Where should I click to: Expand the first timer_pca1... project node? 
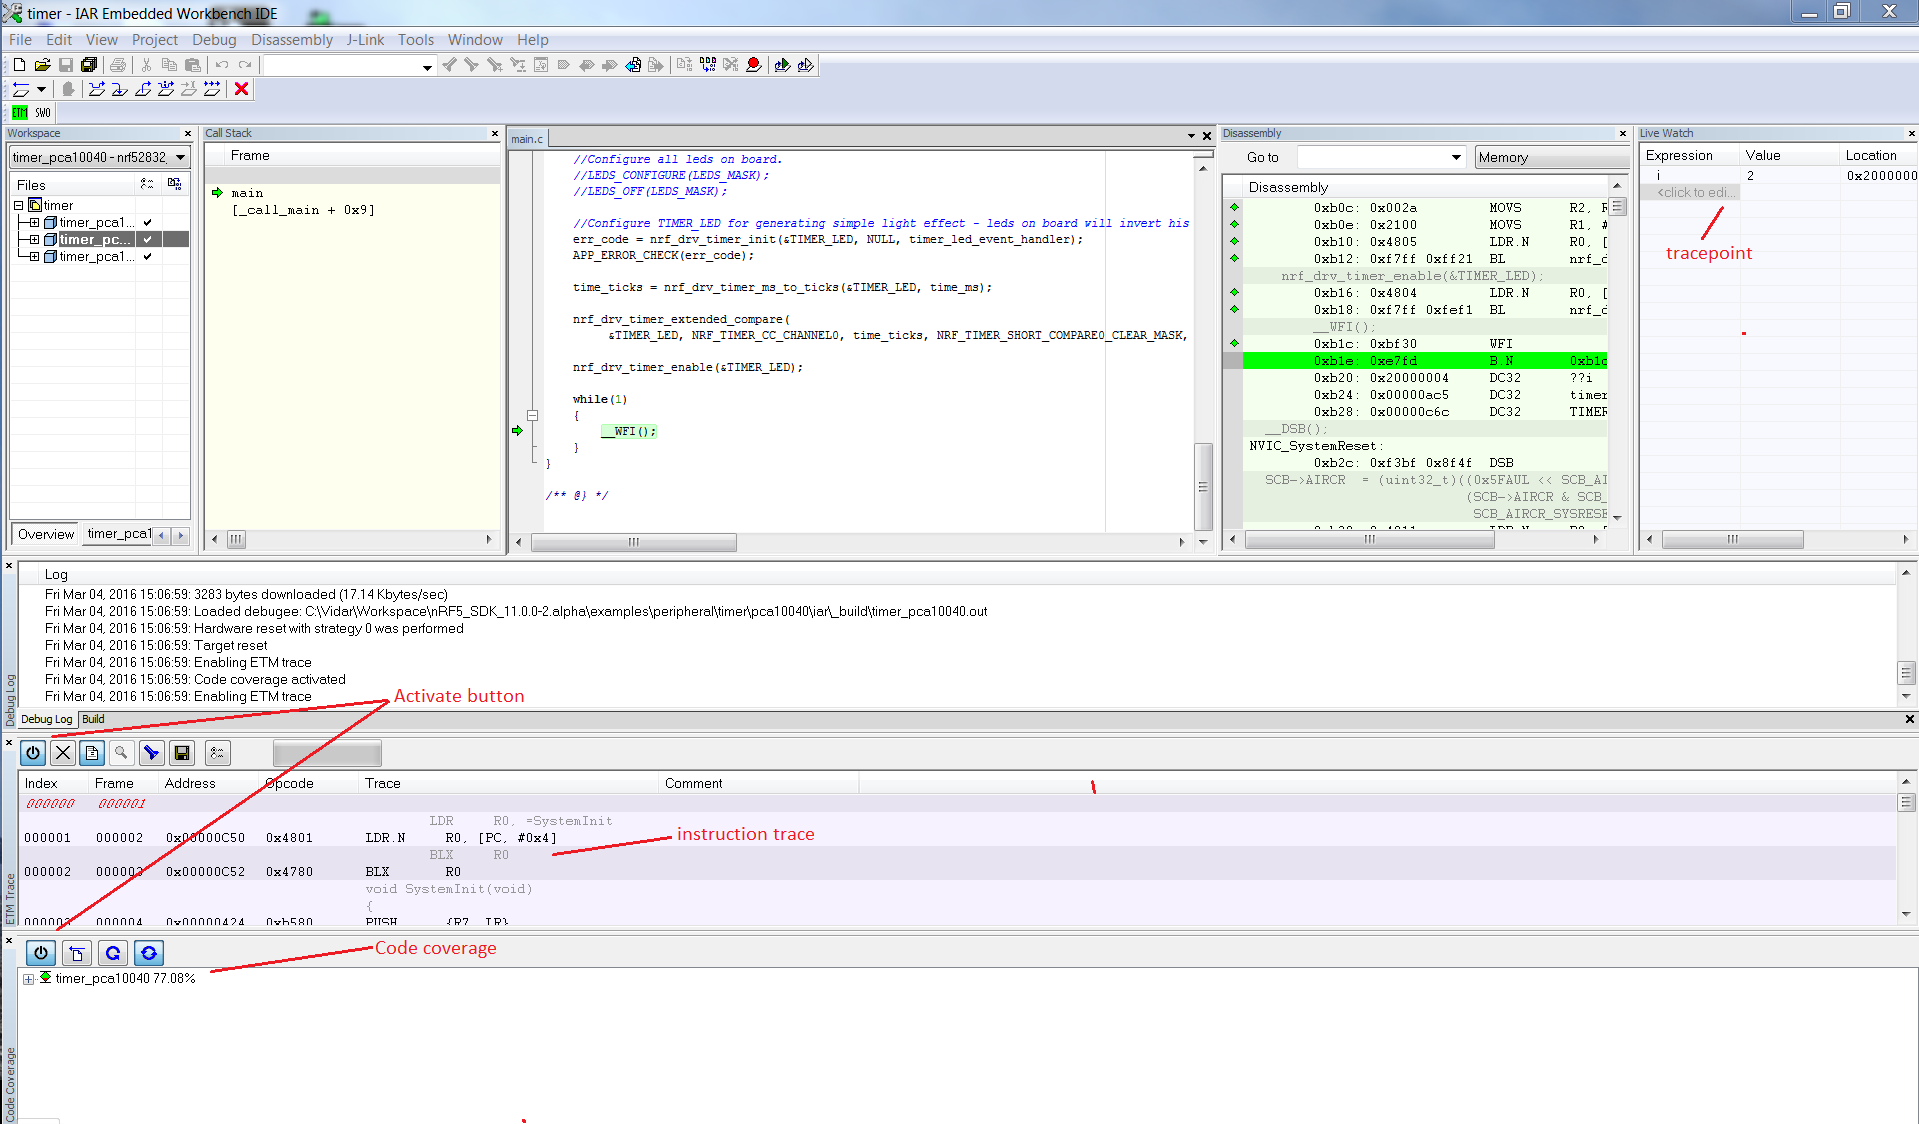coord(34,223)
